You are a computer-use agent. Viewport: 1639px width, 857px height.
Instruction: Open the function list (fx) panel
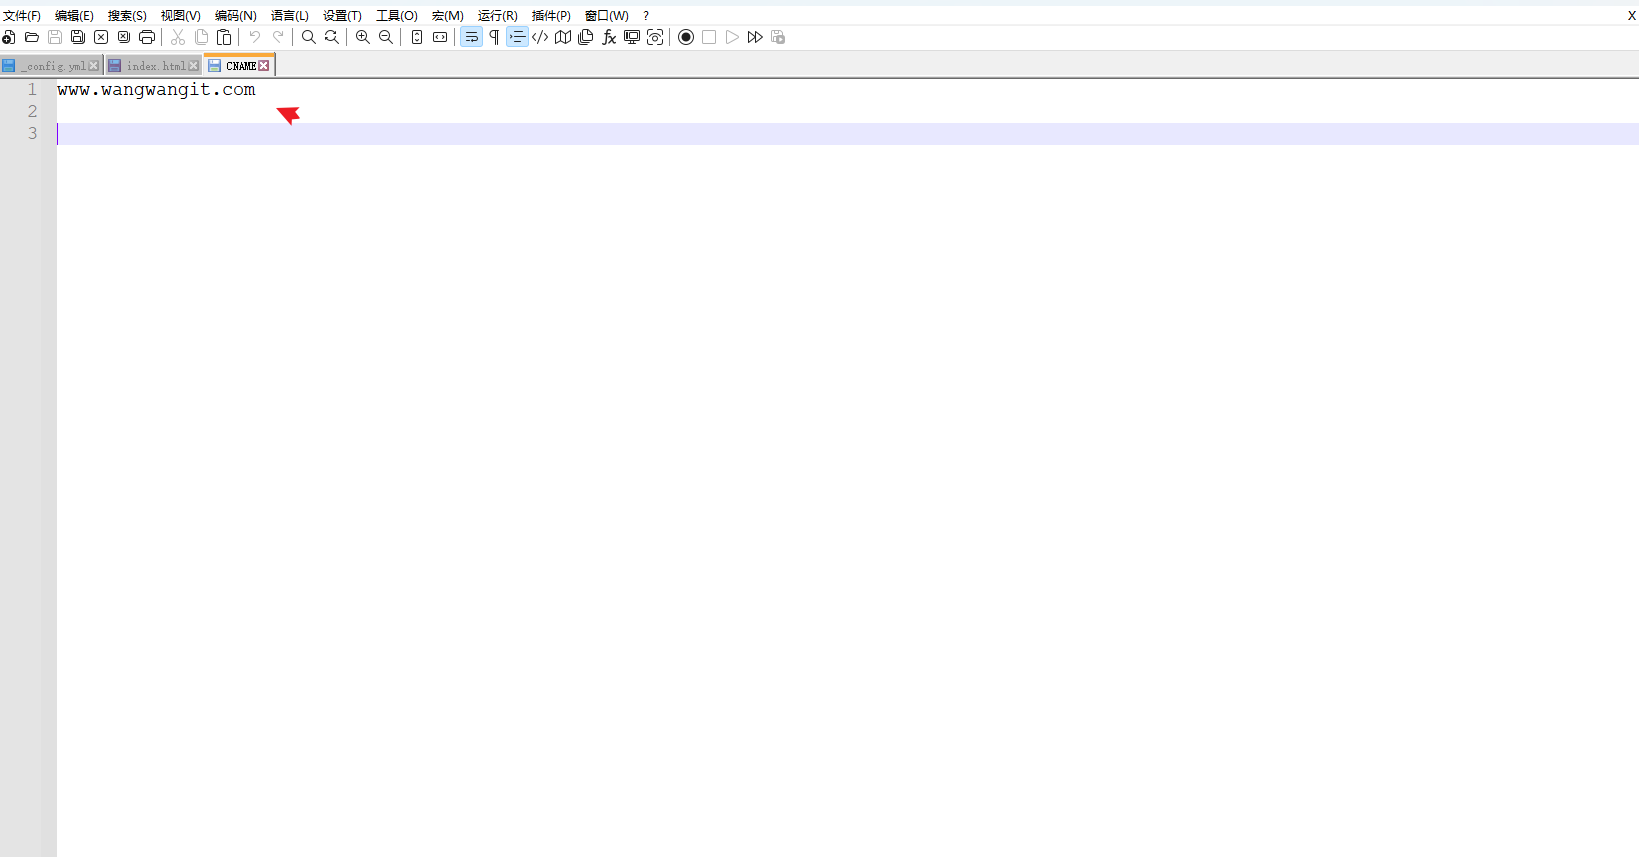pos(609,37)
